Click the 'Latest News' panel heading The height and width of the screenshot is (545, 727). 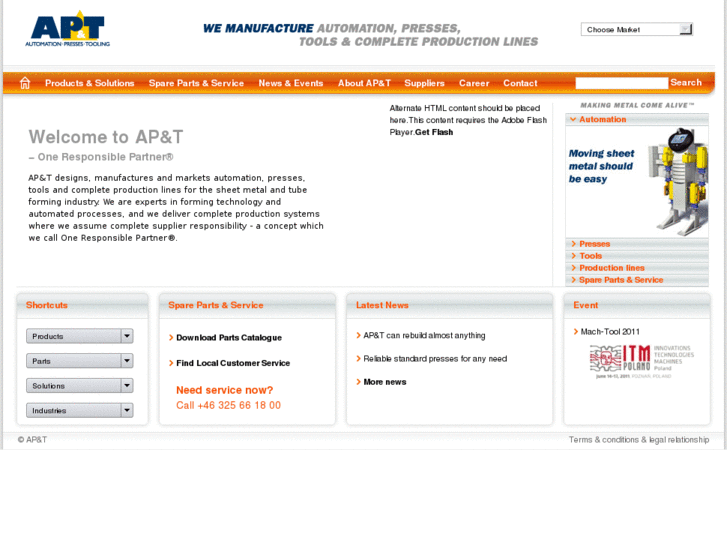[382, 305]
